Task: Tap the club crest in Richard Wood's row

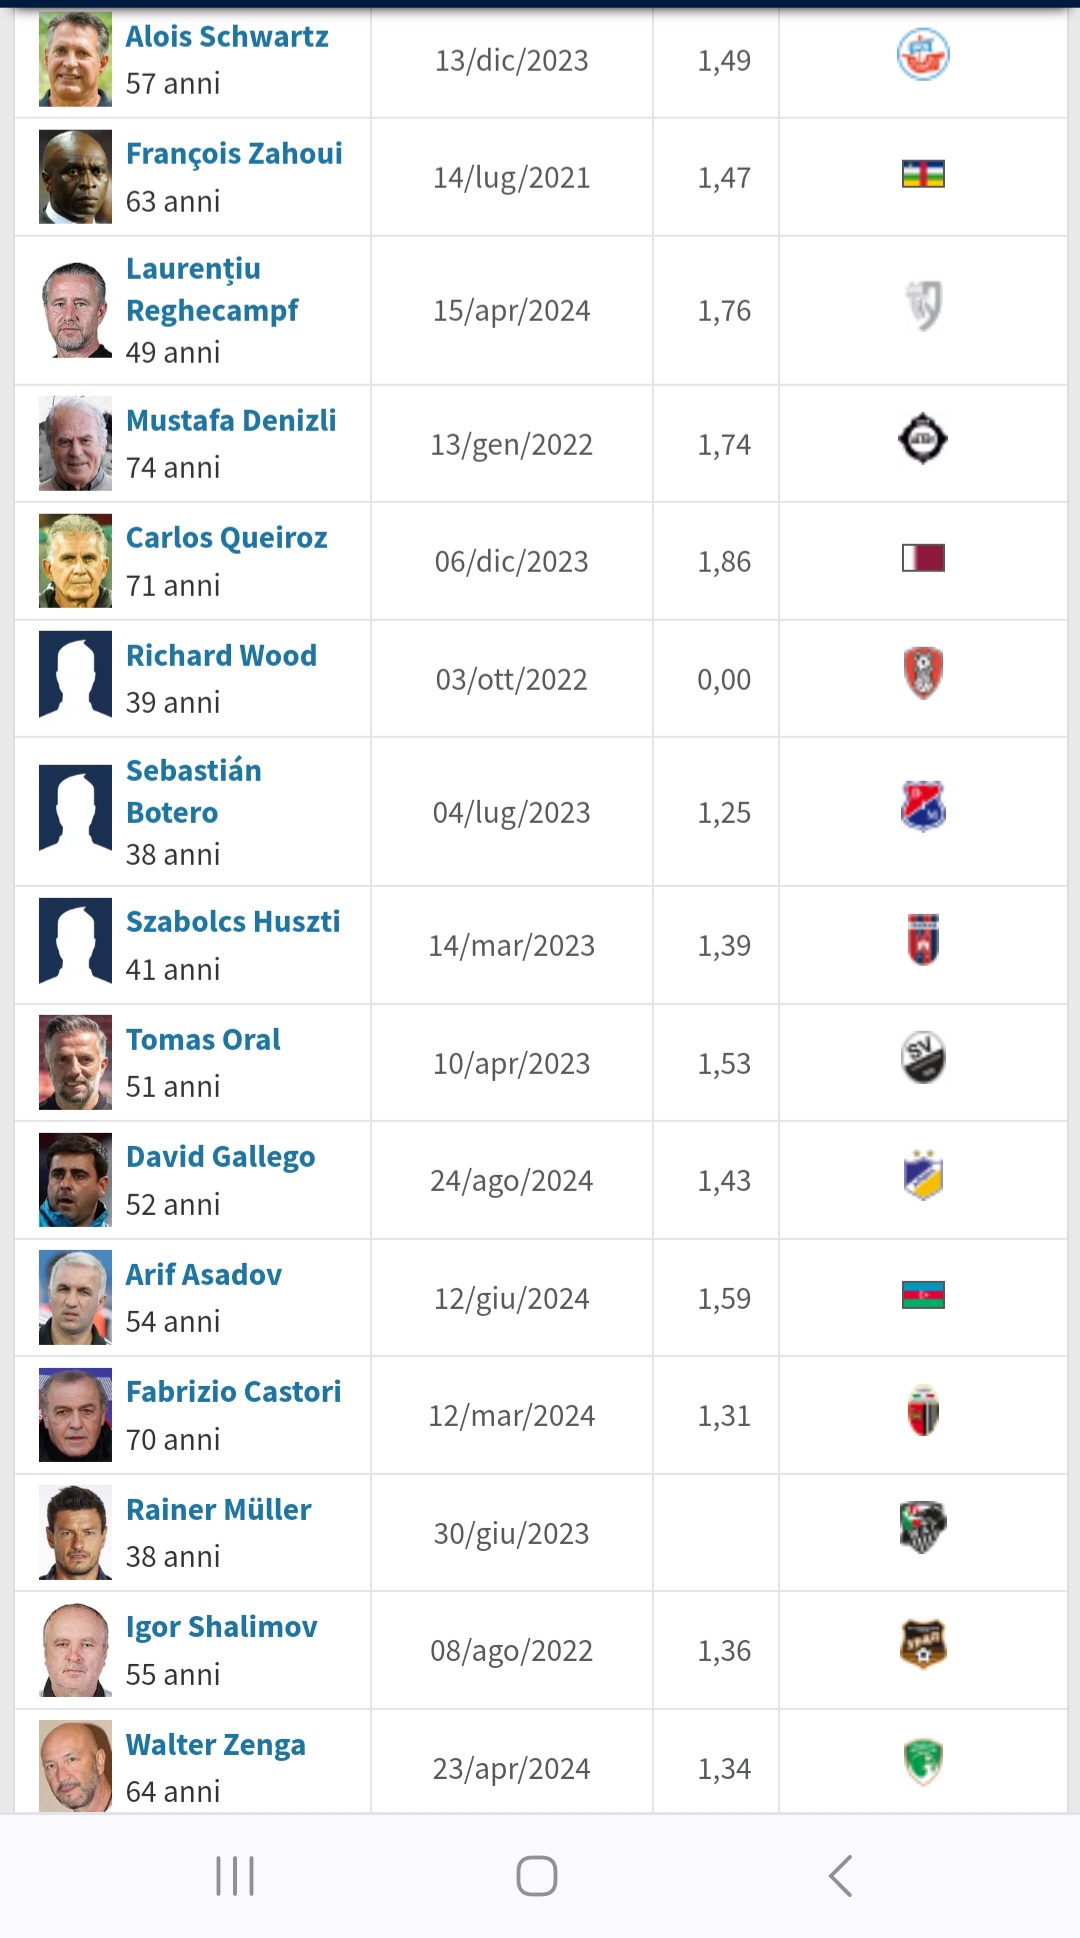Action: (x=923, y=673)
